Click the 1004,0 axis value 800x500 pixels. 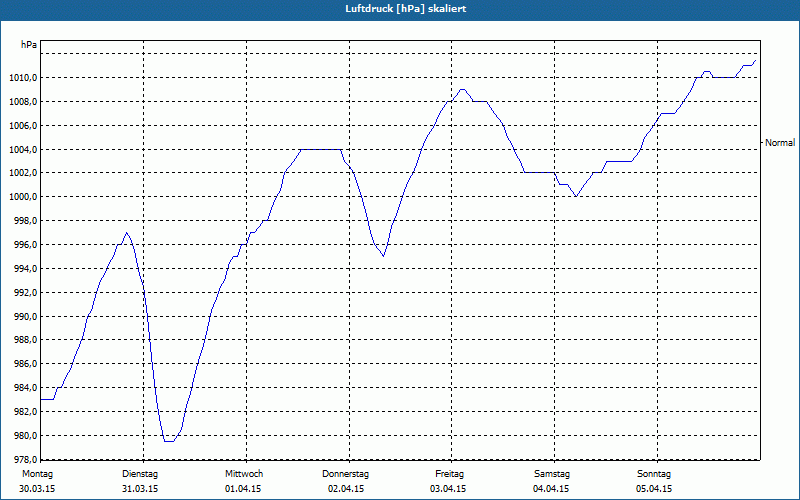click(x=23, y=149)
